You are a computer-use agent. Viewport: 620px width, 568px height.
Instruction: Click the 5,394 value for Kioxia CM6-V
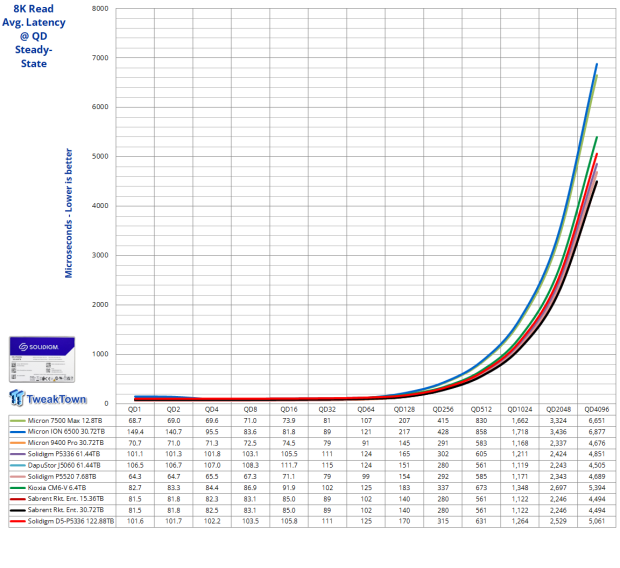point(597,488)
